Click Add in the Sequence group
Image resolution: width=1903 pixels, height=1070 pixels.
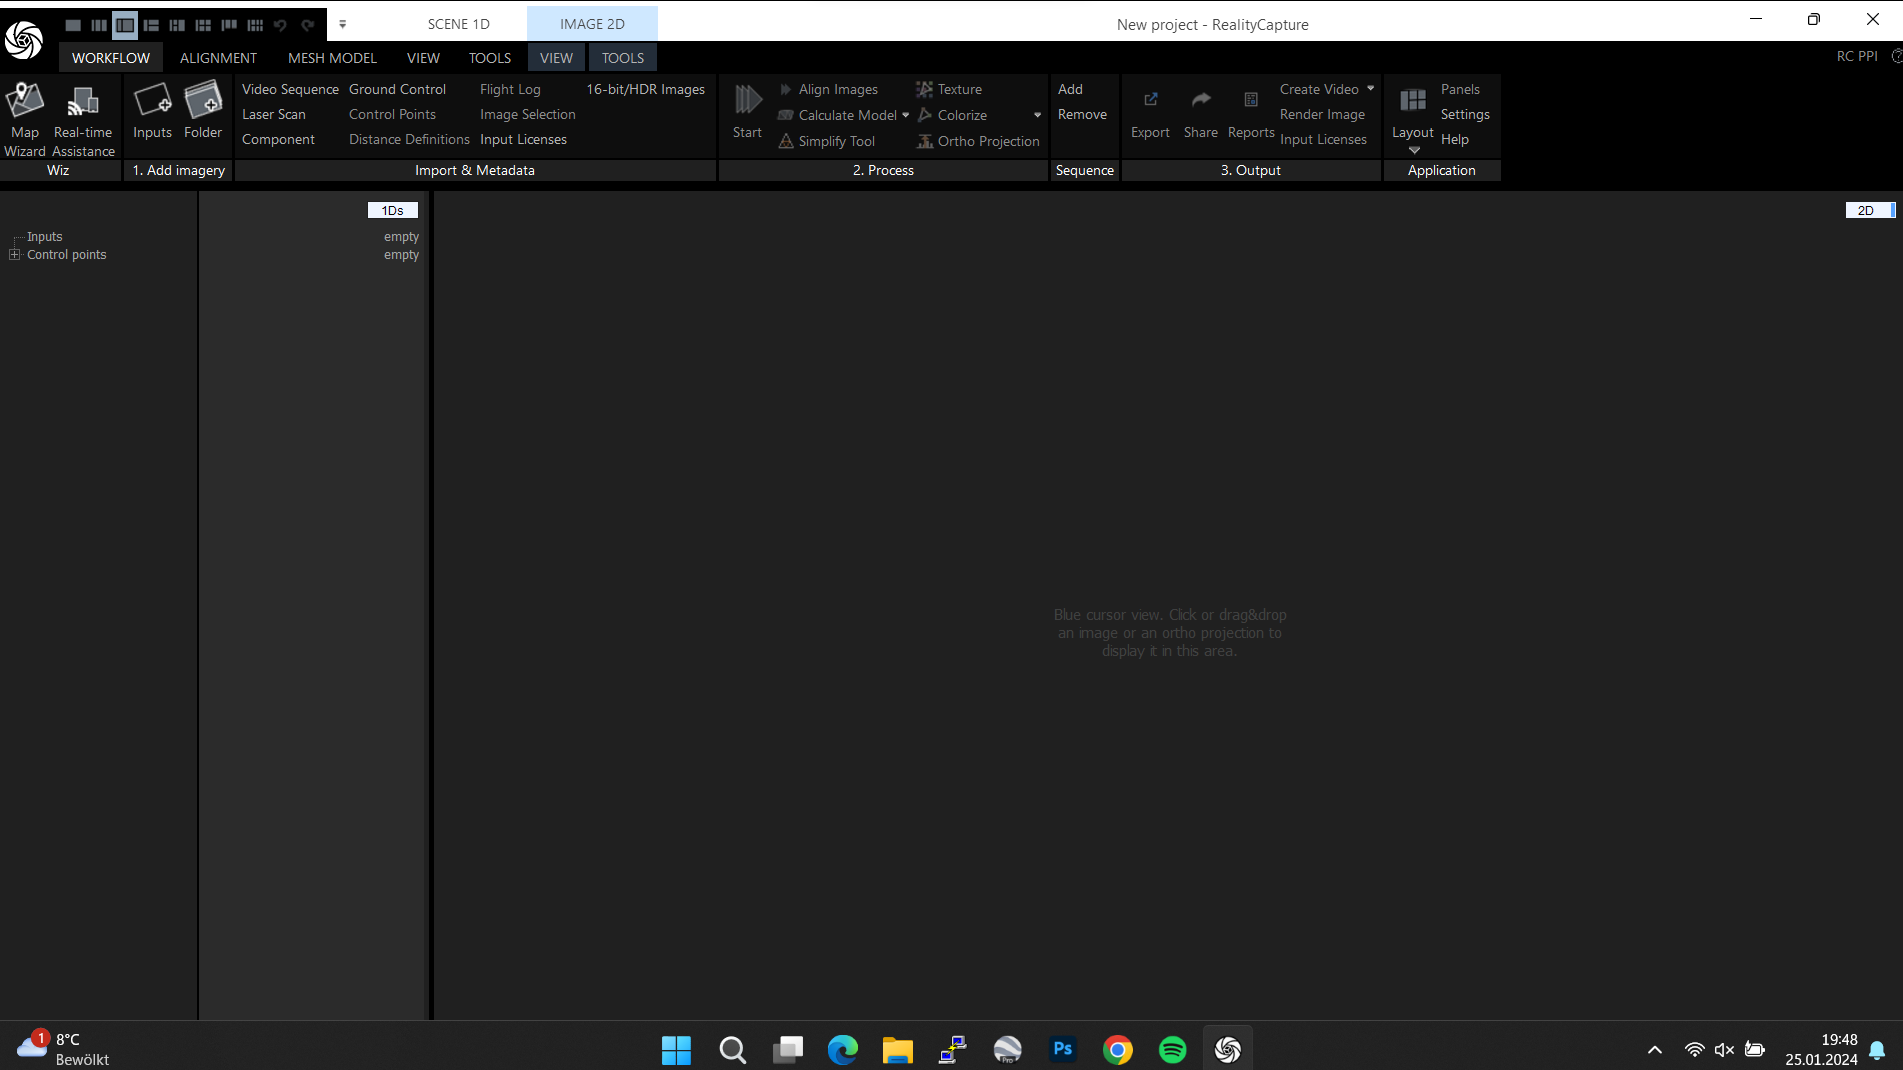[1070, 89]
